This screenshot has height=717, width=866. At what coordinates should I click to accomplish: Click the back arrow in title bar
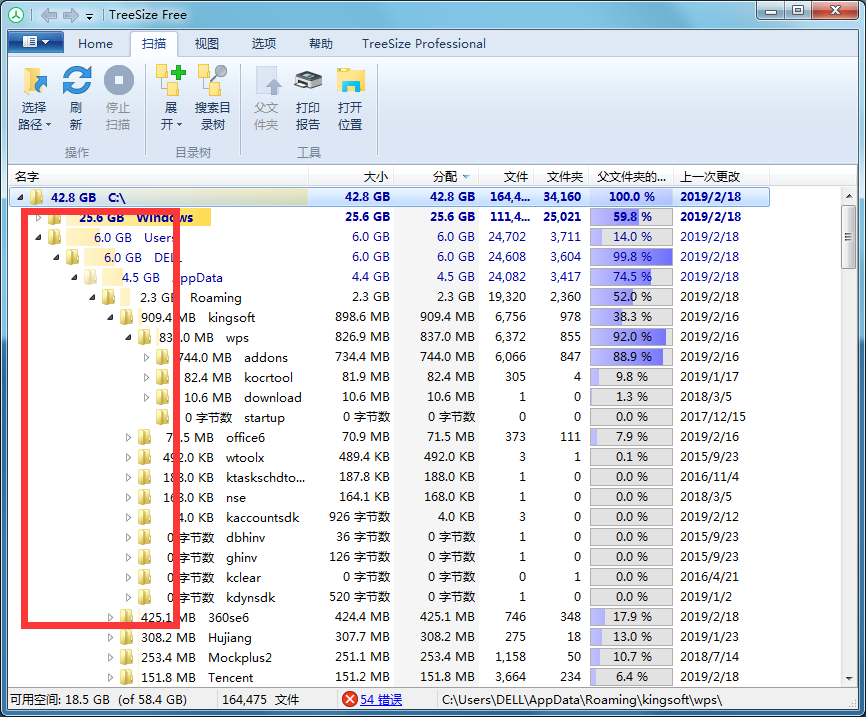[x=48, y=15]
